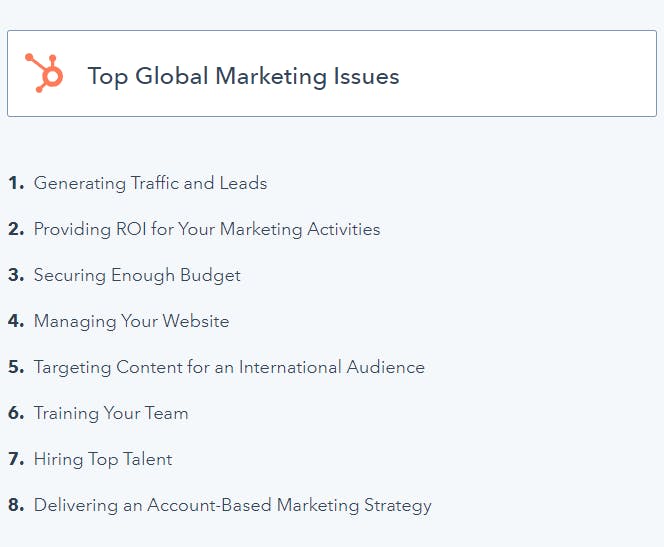Click the list number 2 marker
The width and height of the screenshot is (664, 547).
[15, 229]
